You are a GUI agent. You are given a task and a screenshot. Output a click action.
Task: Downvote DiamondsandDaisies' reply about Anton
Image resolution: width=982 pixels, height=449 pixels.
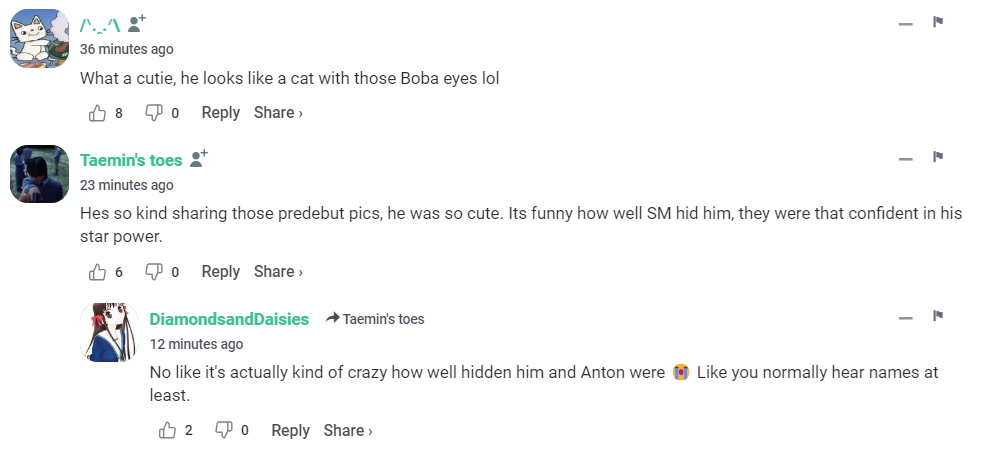click(224, 431)
